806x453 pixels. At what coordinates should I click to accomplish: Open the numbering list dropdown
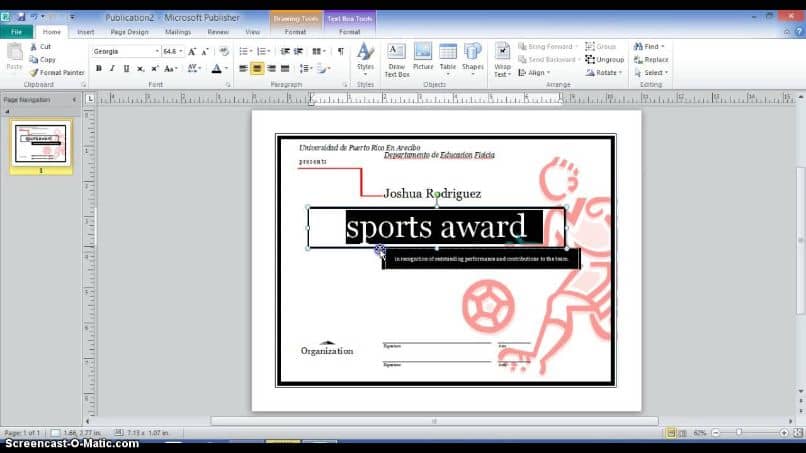coord(263,51)
